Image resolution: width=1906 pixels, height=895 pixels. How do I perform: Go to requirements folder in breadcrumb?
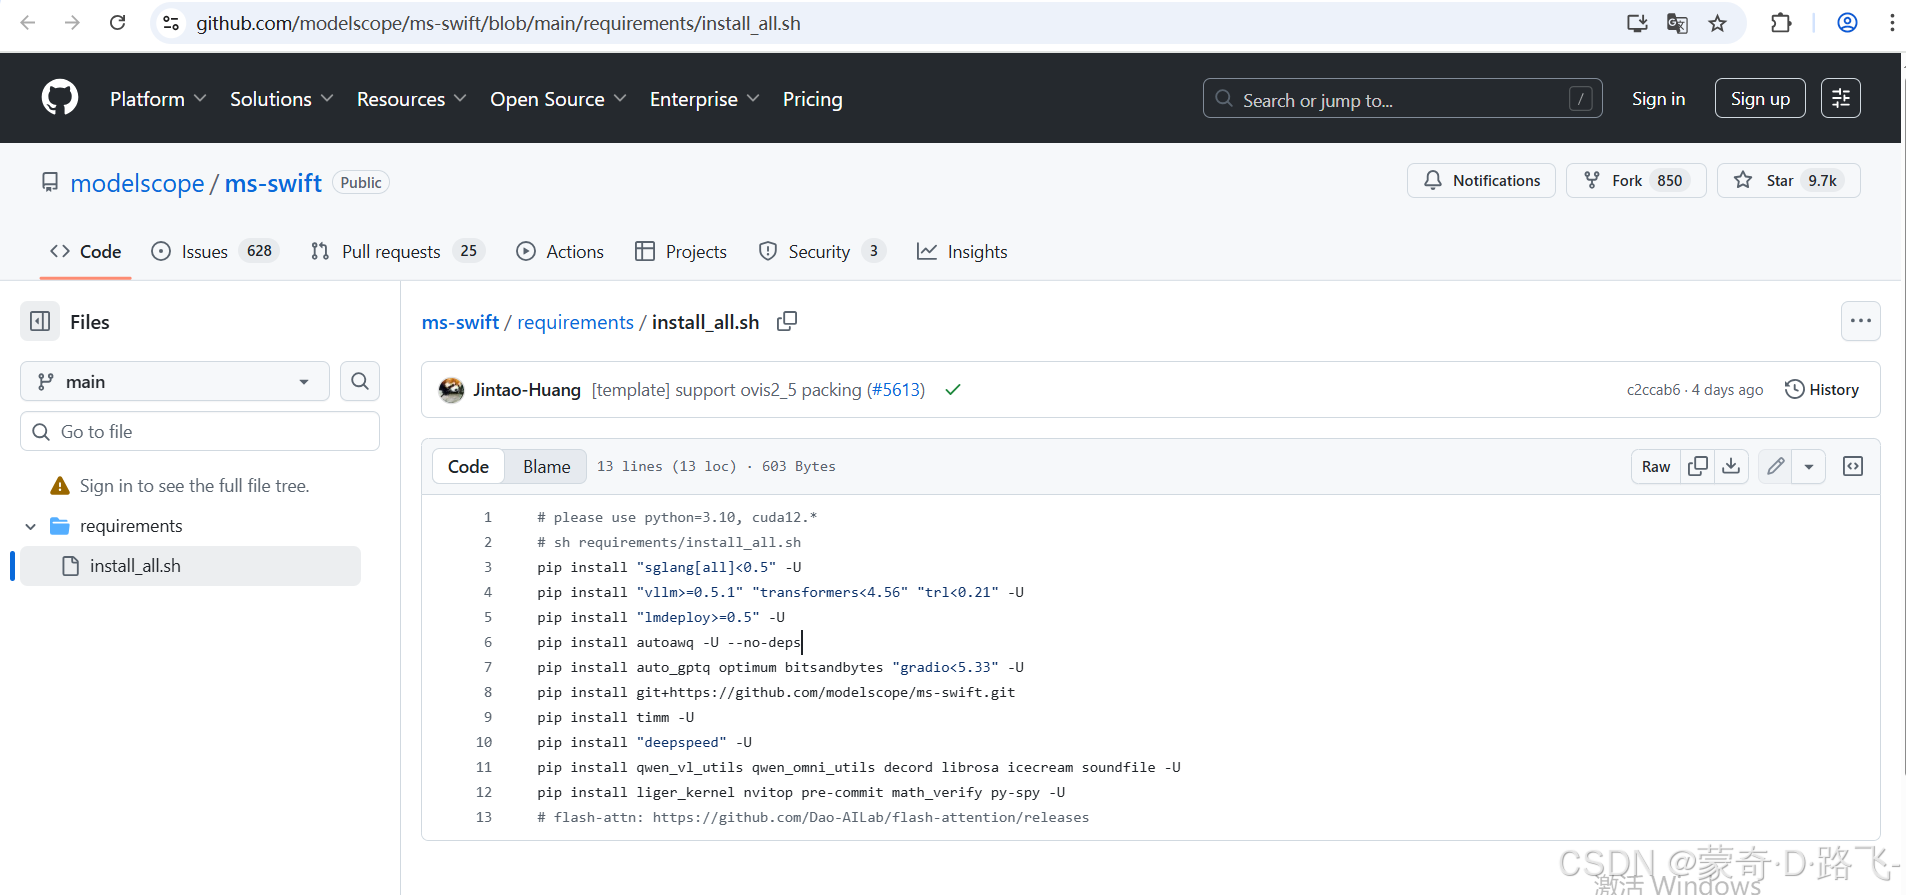[x=575, y=322]
